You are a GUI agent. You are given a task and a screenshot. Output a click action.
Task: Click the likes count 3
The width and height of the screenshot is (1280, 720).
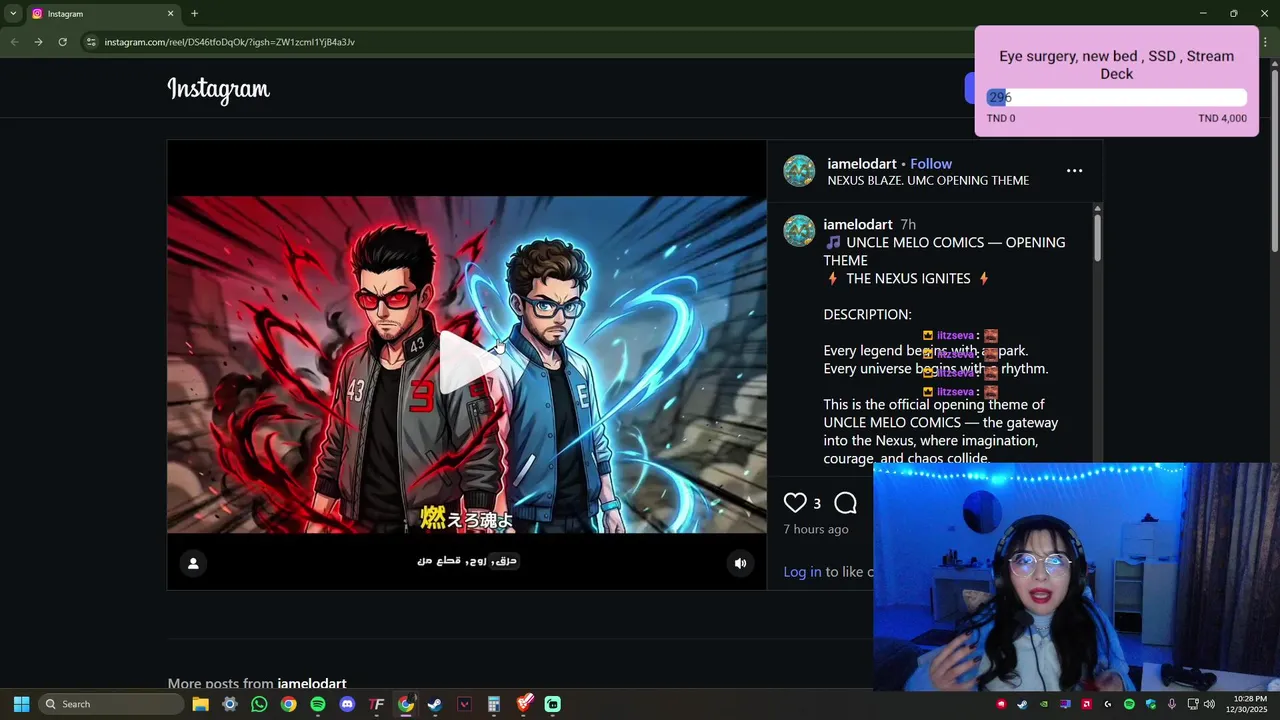click(x=817, y=504)
